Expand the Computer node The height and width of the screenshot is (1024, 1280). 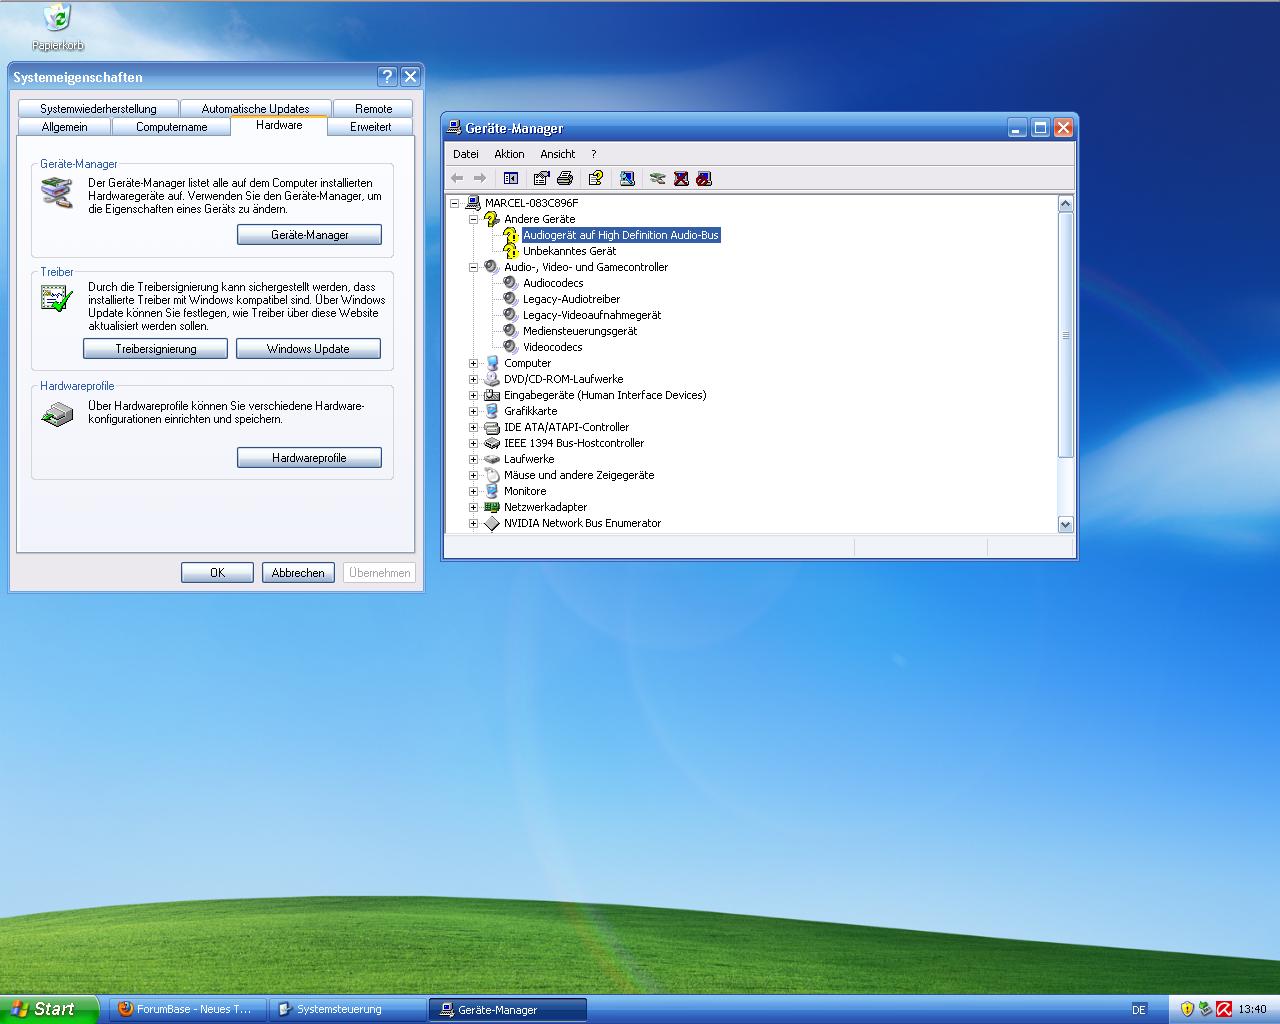point(473,363)
